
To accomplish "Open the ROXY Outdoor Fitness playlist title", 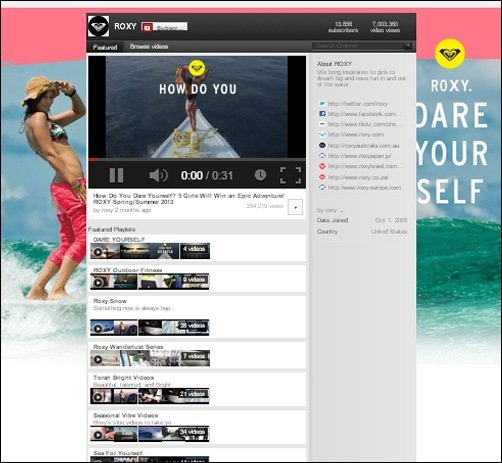I will [x=127, y=270].
